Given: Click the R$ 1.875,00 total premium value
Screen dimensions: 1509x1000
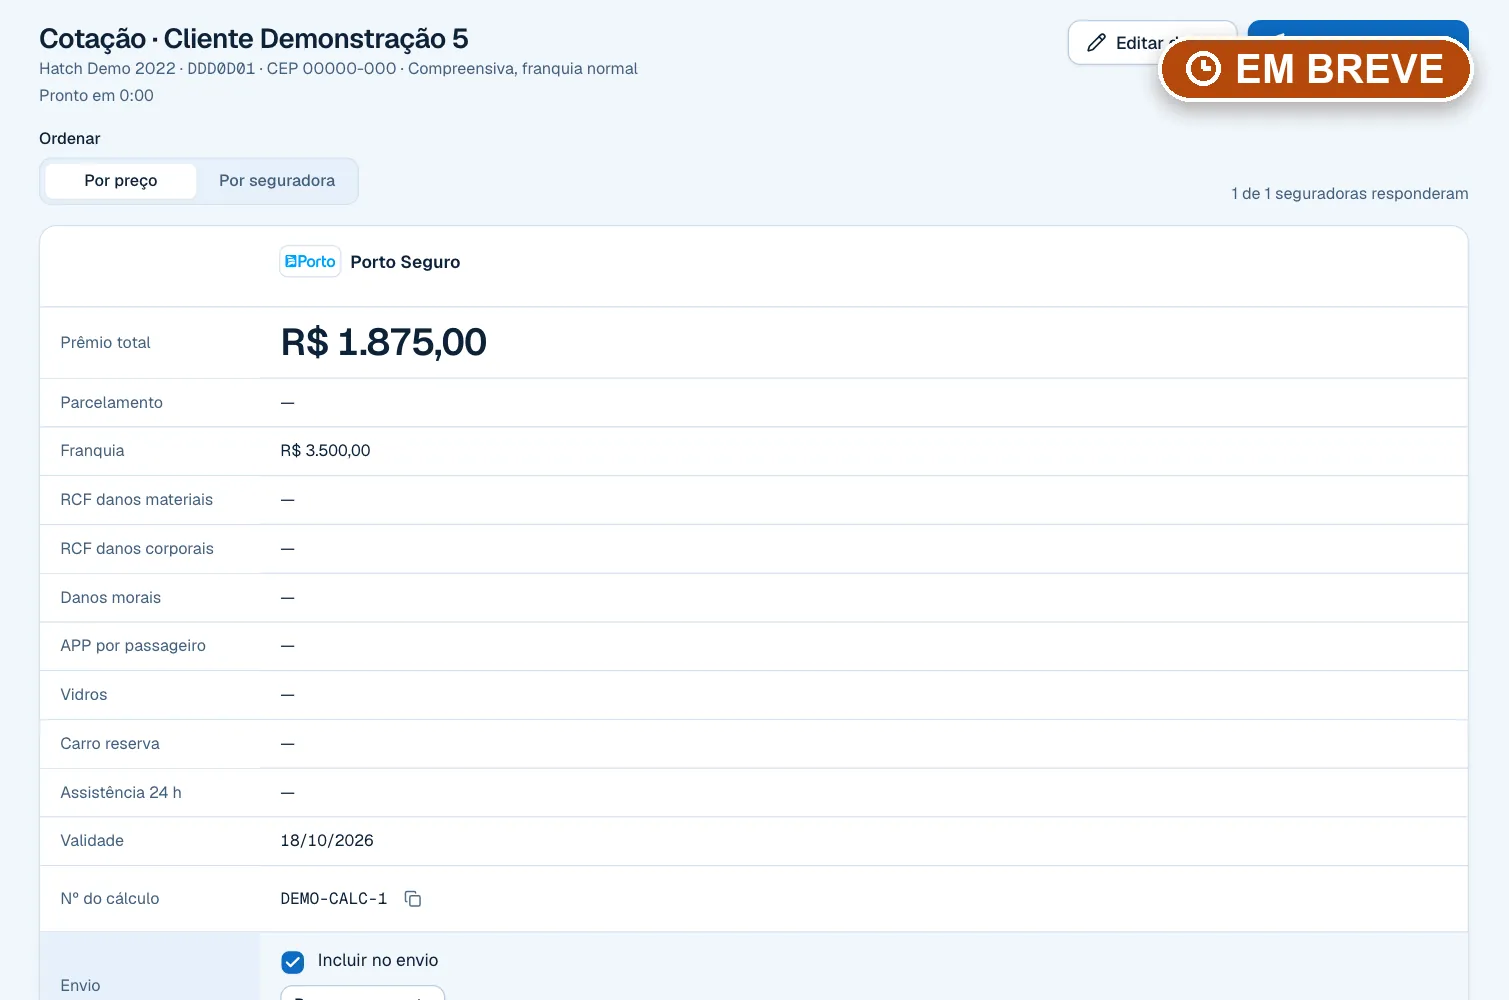Looking at the screenshot, I should [383, 342].
